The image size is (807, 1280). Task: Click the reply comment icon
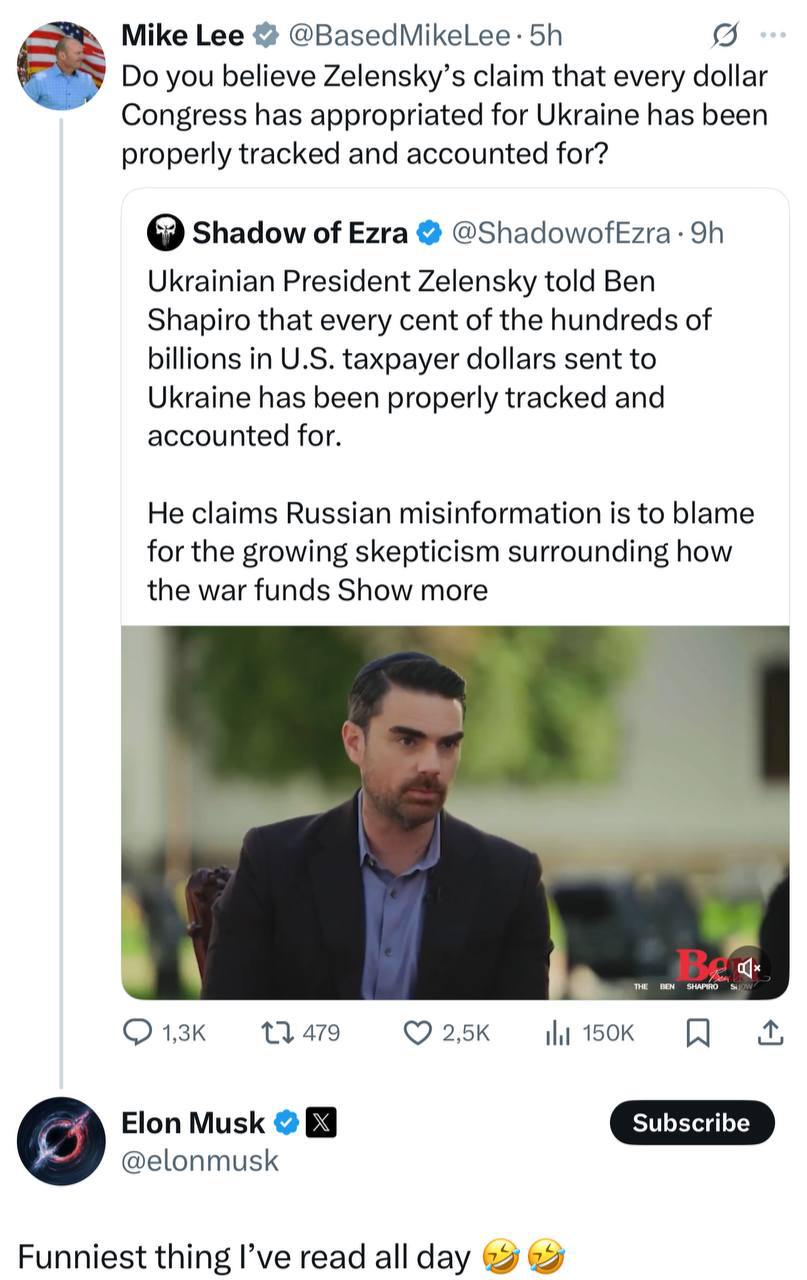coord(137,1033)
